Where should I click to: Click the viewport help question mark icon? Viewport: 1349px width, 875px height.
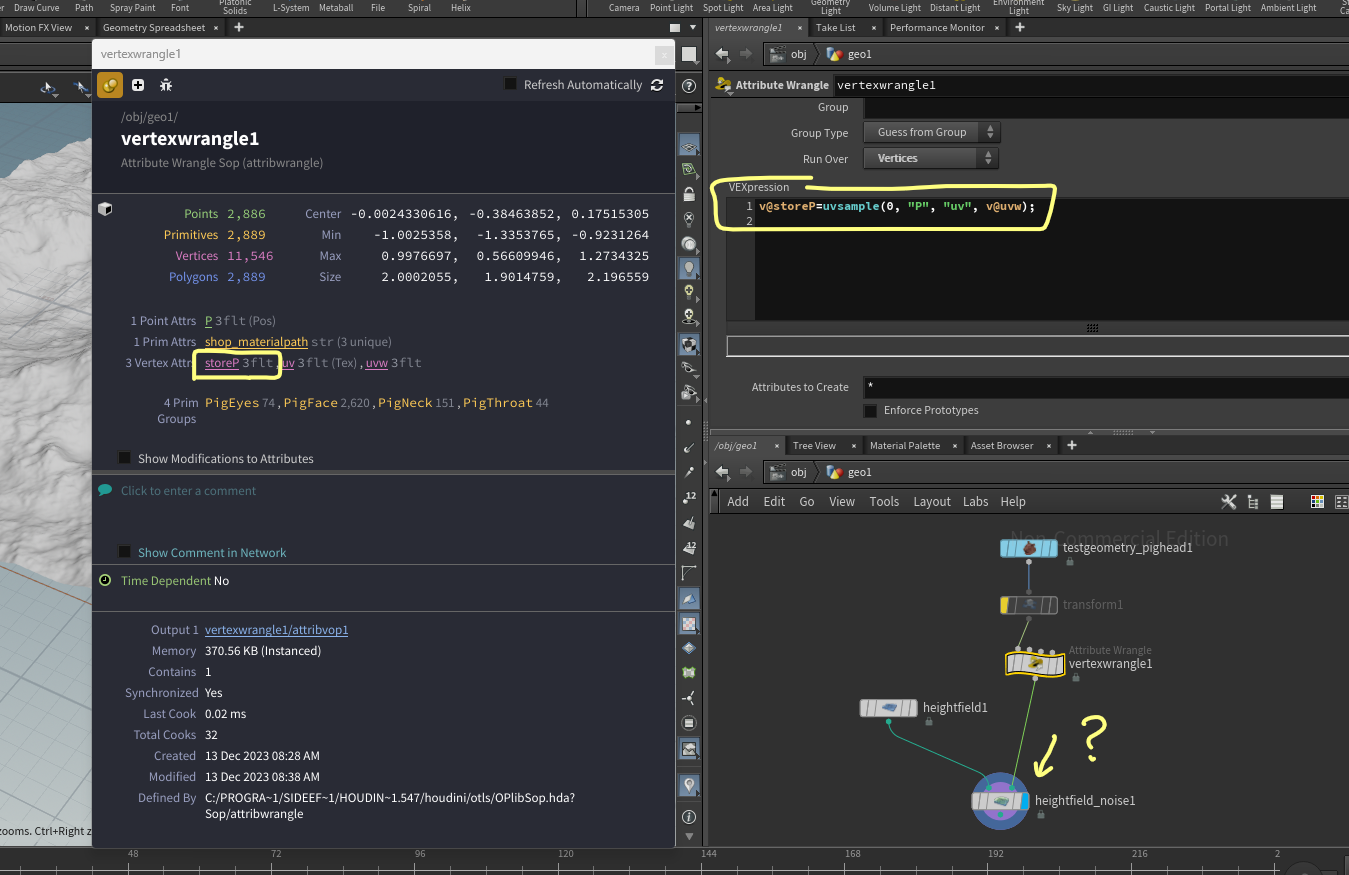688,86
